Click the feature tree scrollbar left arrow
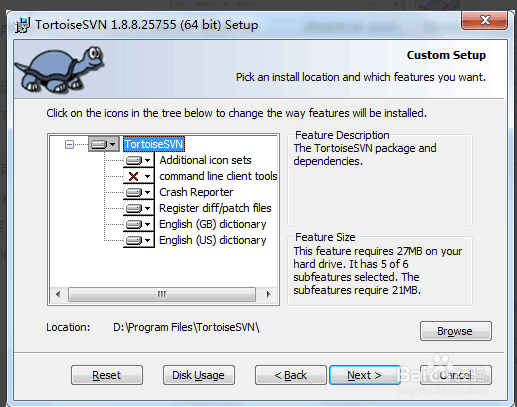 (x=58, y=295)
